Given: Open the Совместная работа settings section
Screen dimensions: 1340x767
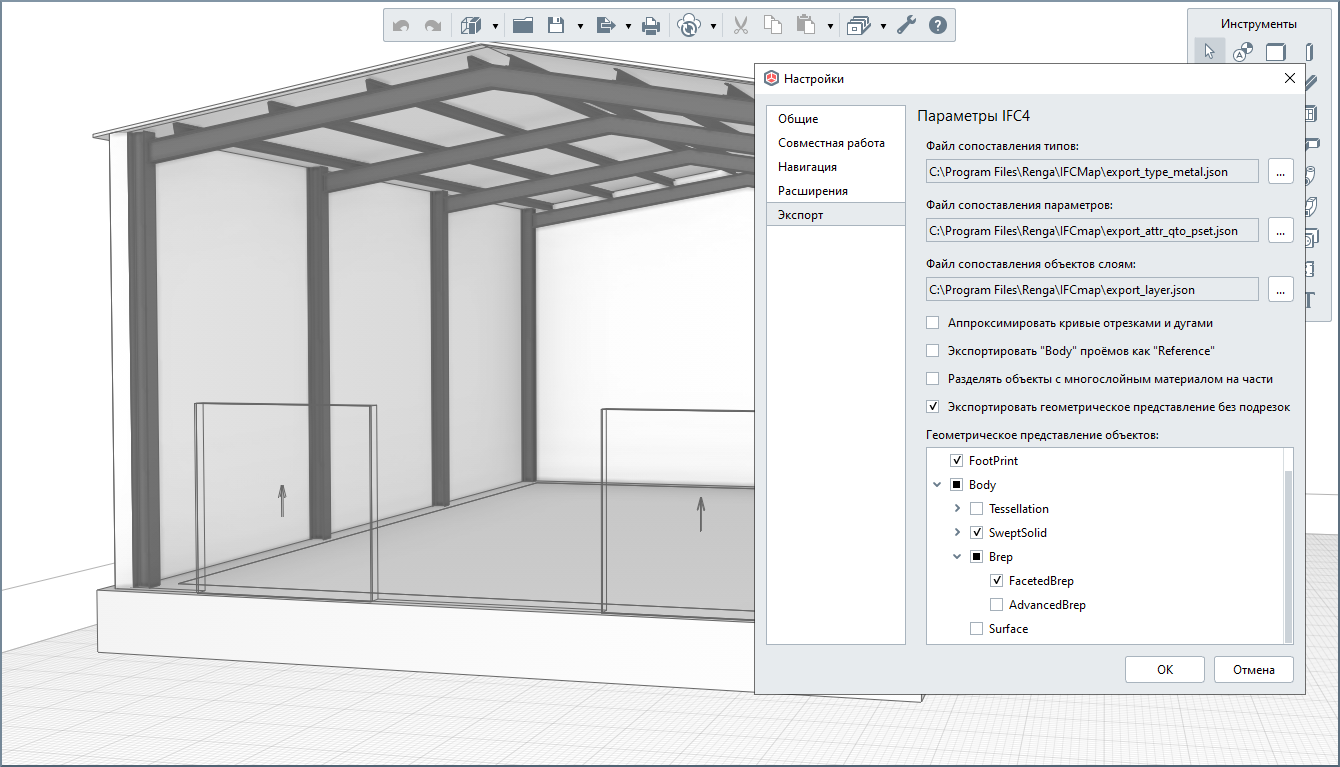Looking at the screenshot, I should pos(831,143).
